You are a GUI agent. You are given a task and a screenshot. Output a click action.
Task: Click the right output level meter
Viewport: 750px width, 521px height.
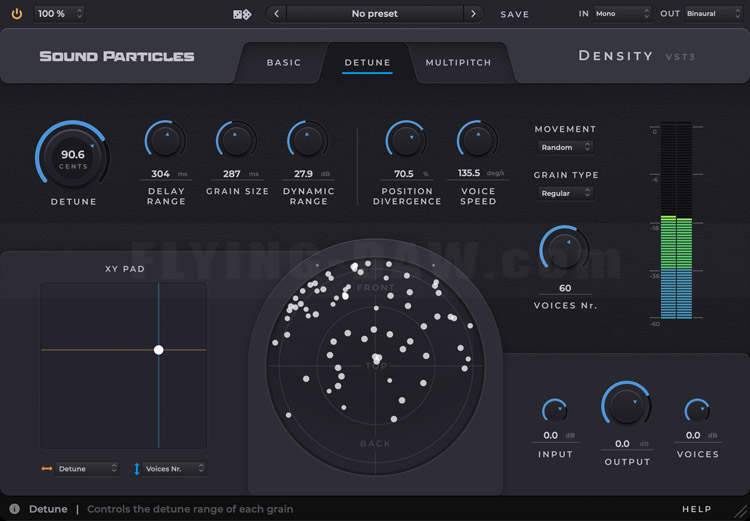(x=684, y=220)
